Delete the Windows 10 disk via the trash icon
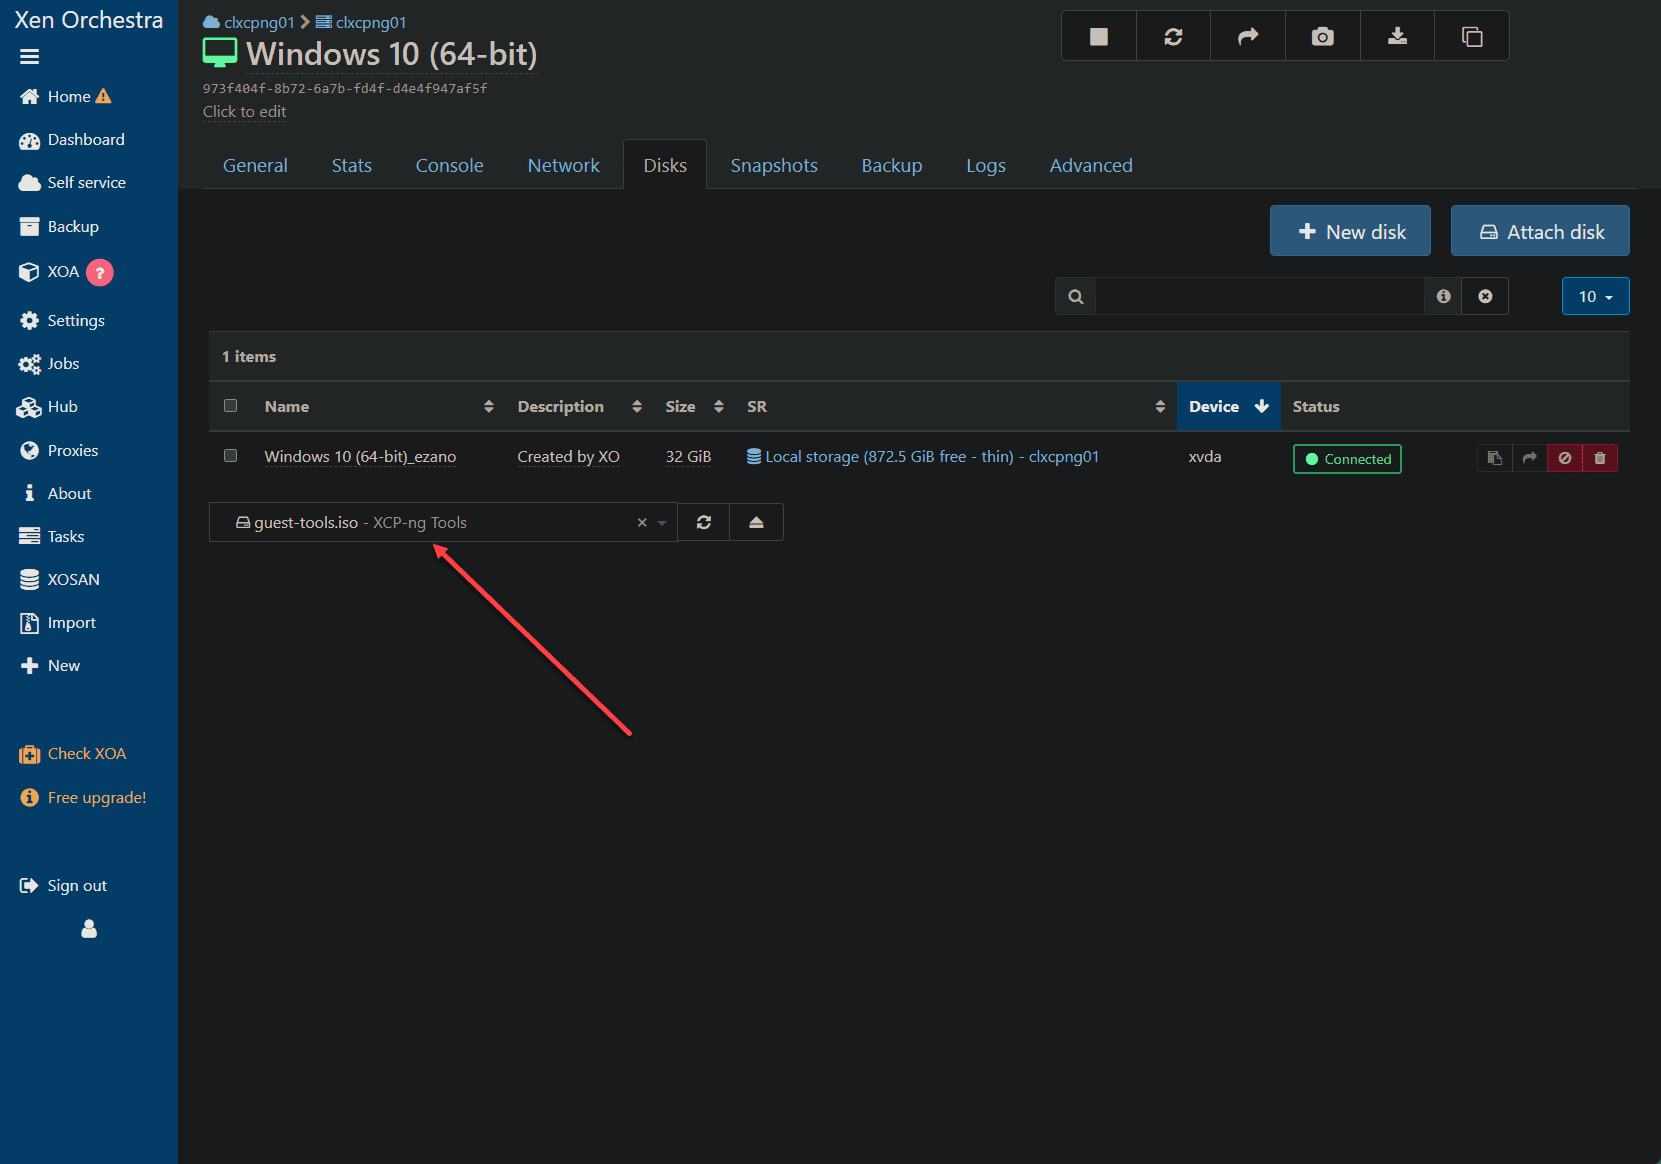The height and width of the screenshot is (1164, 1661). point(1600,458)
